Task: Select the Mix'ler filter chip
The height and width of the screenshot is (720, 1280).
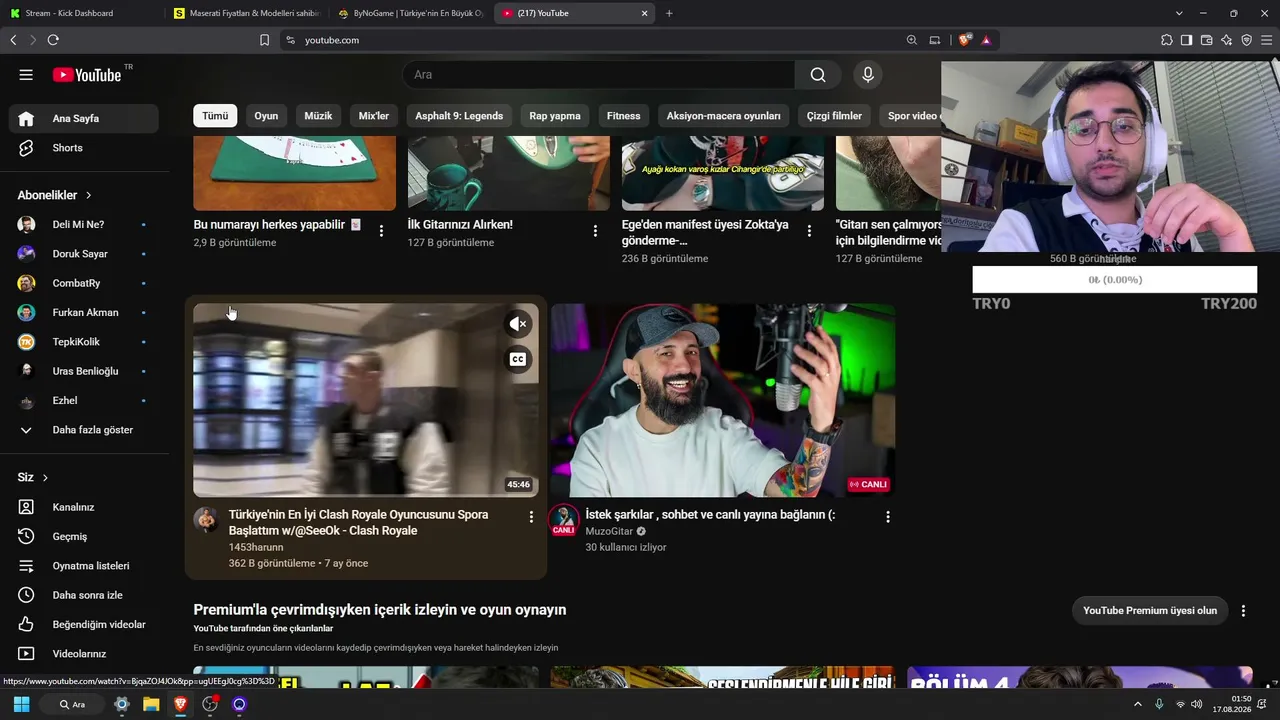Action: 374,116
